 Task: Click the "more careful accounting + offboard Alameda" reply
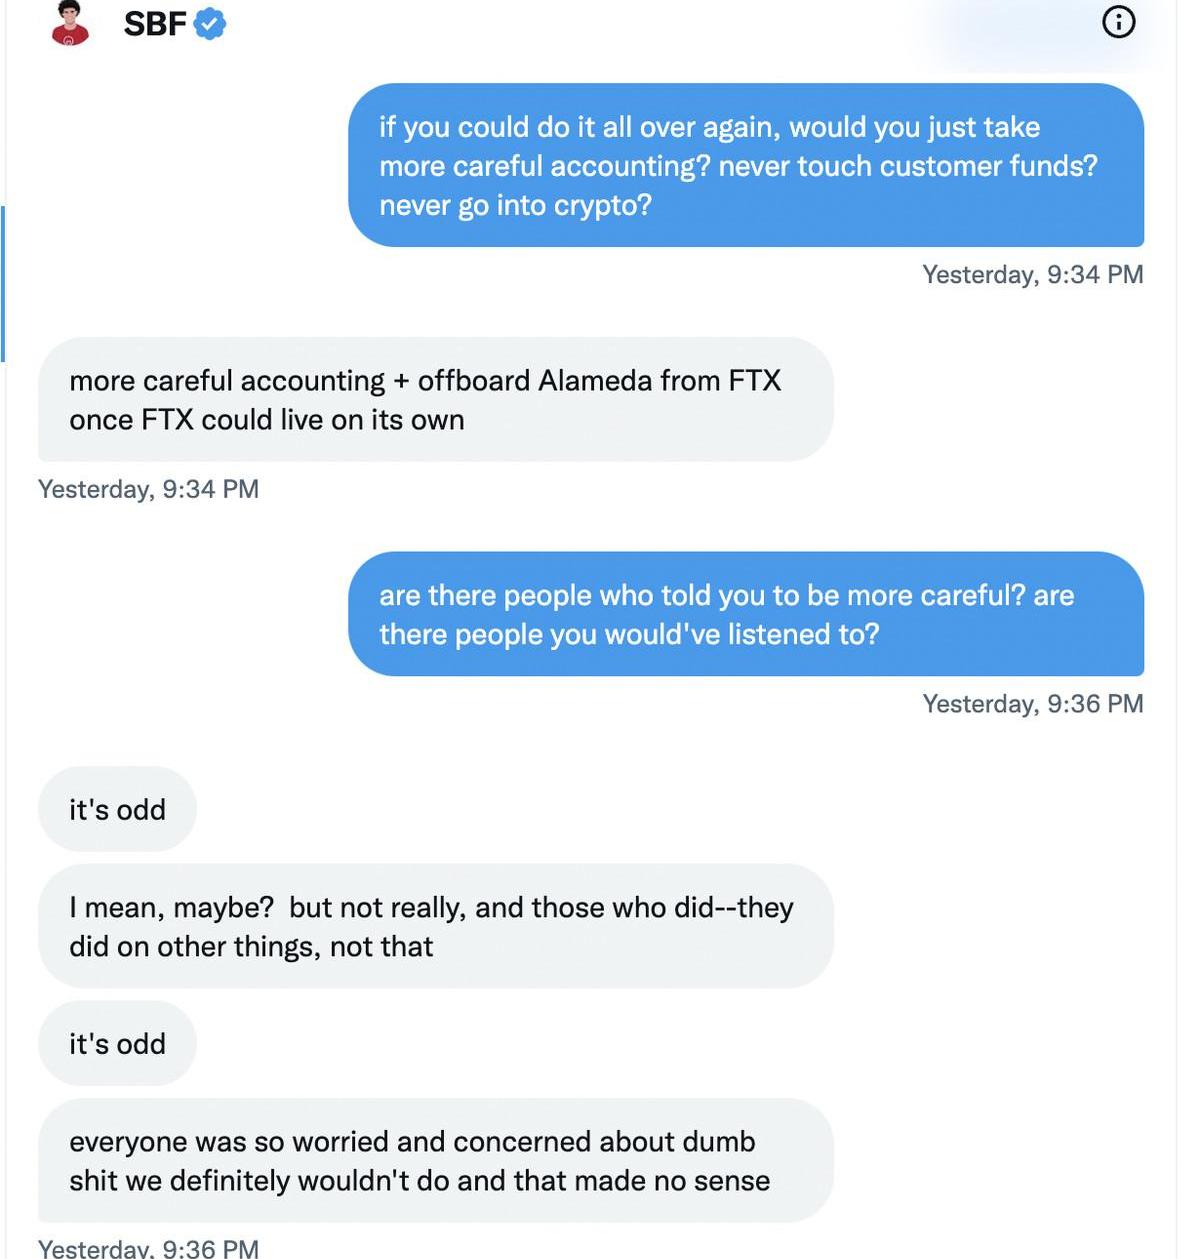pyautogui.click(x=435, y=399)
